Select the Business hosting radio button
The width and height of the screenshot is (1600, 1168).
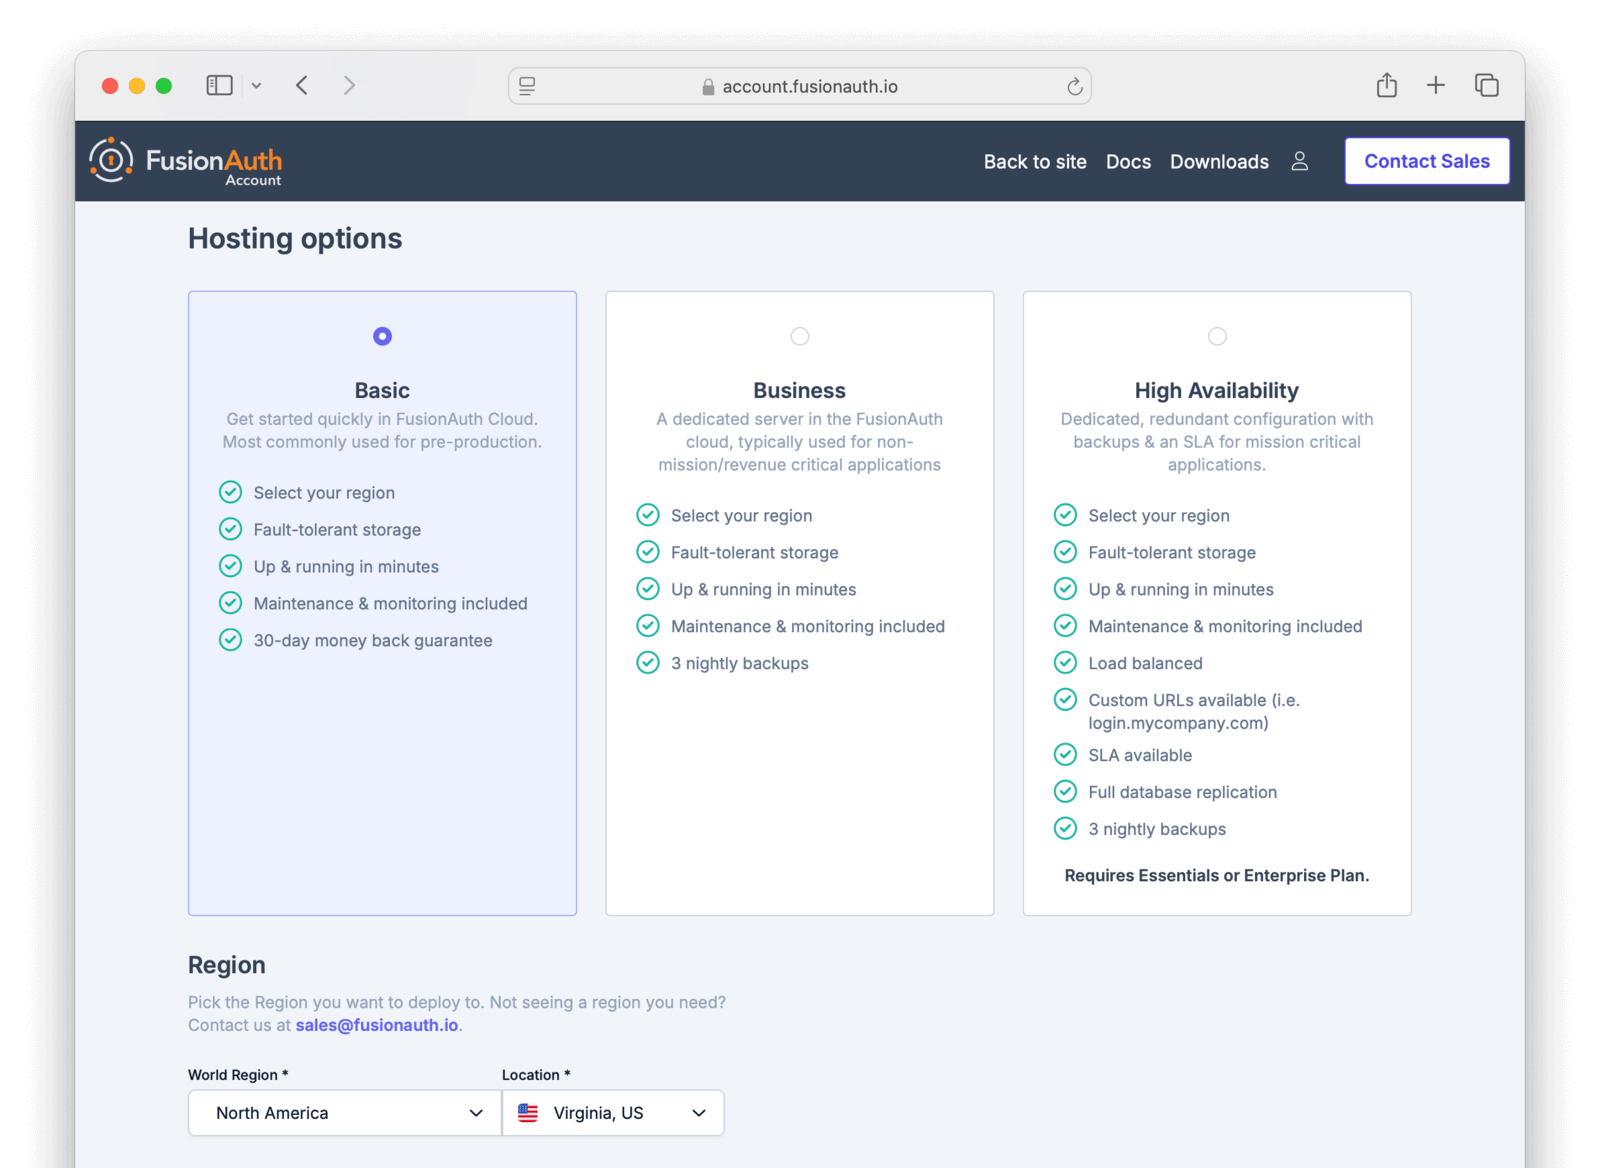[799, 336]
